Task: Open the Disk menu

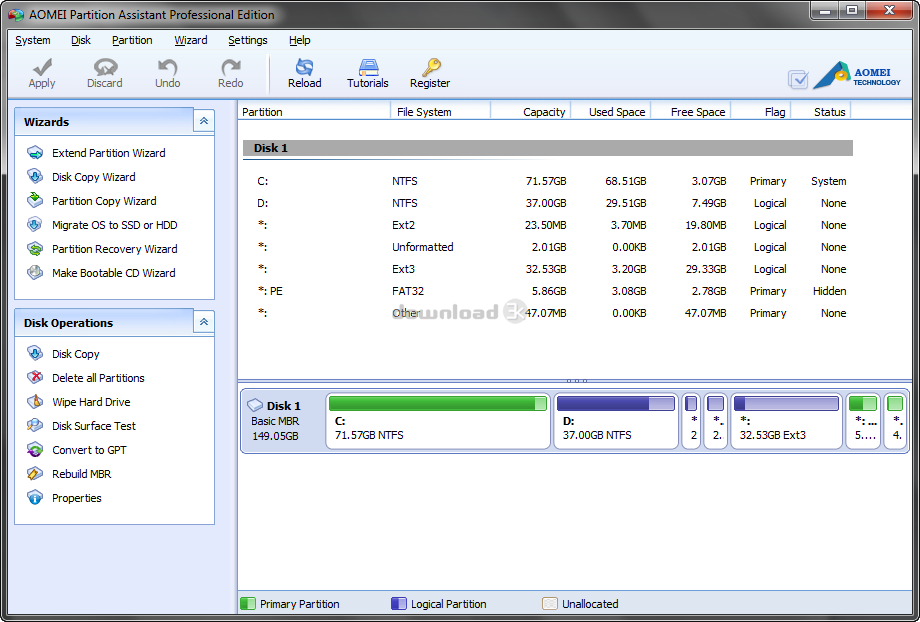Action: [81, 40]
